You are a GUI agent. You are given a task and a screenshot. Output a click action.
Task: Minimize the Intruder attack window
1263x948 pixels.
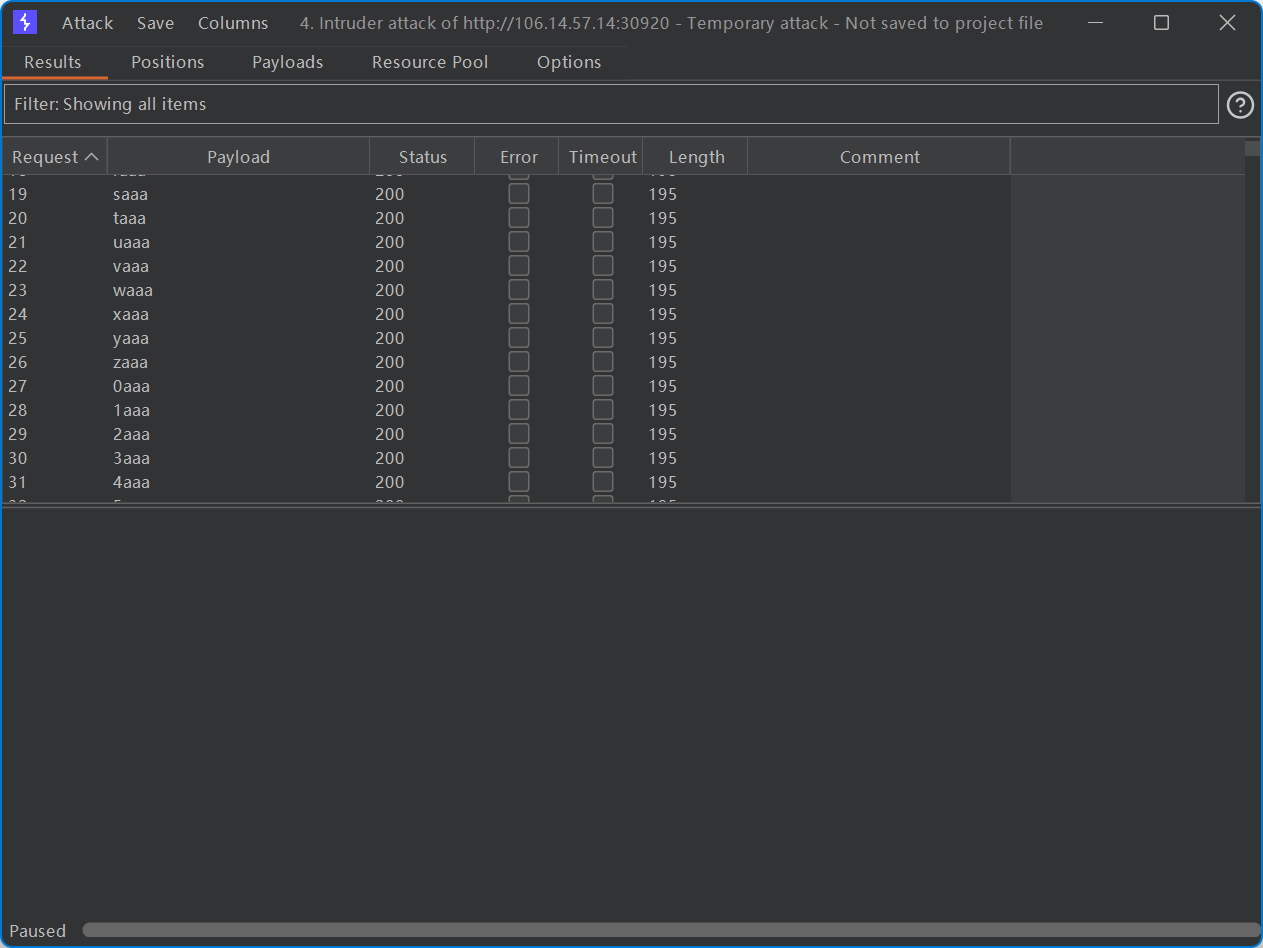coord(1096,23)
